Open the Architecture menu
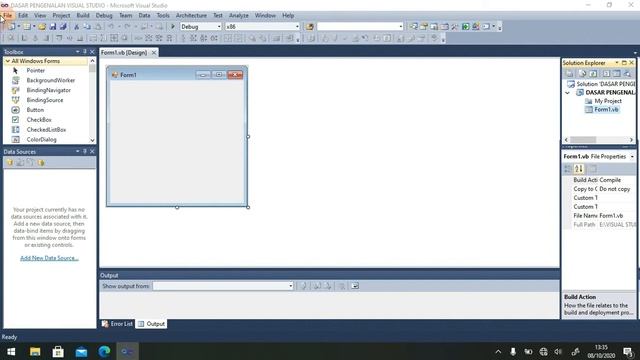This screenshot has height=360, width=640. [x=191, y=16]
